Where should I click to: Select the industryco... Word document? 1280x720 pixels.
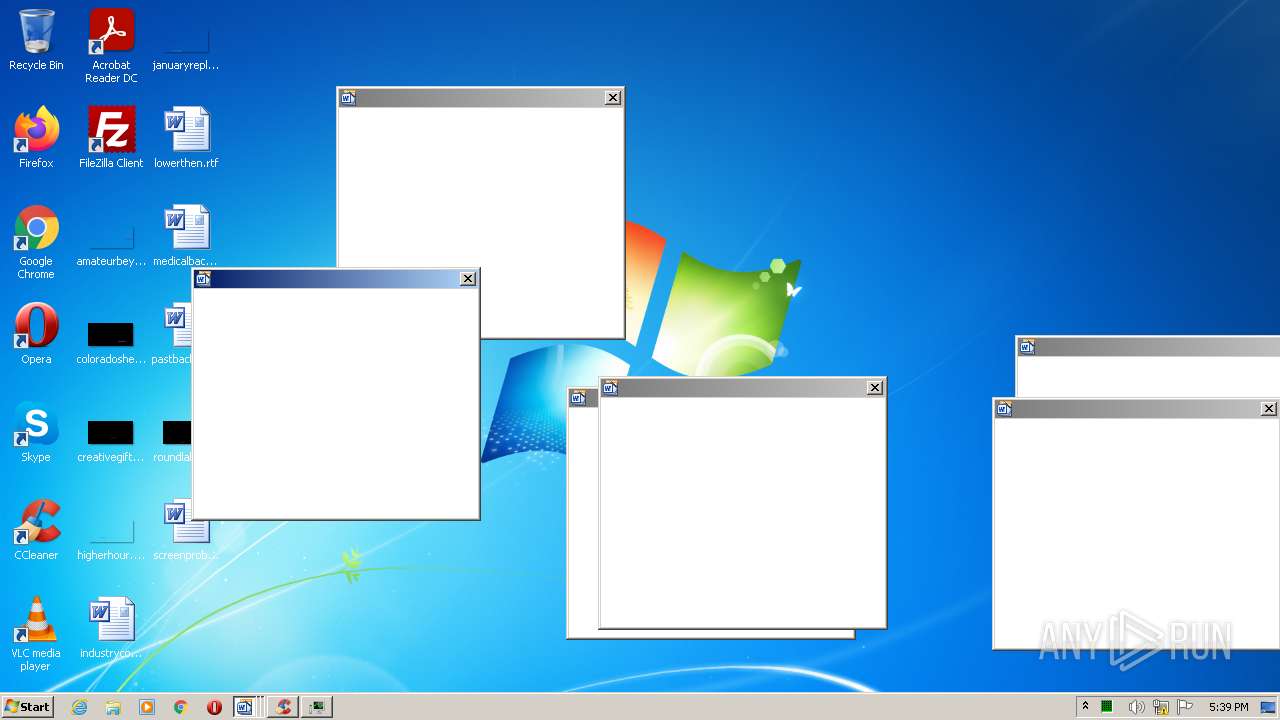pos(111,628)
